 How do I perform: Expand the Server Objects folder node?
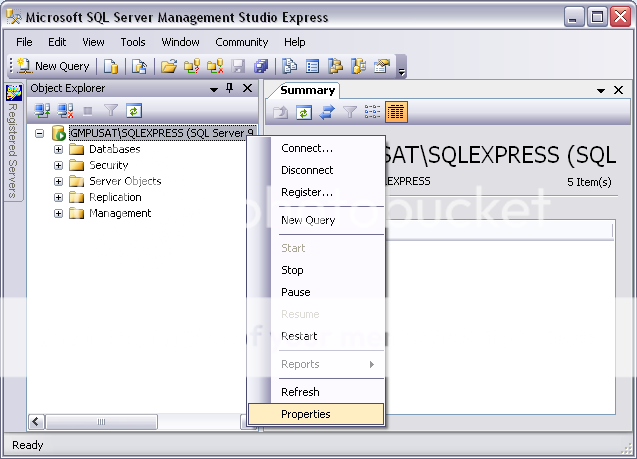[x=58, y=181]
